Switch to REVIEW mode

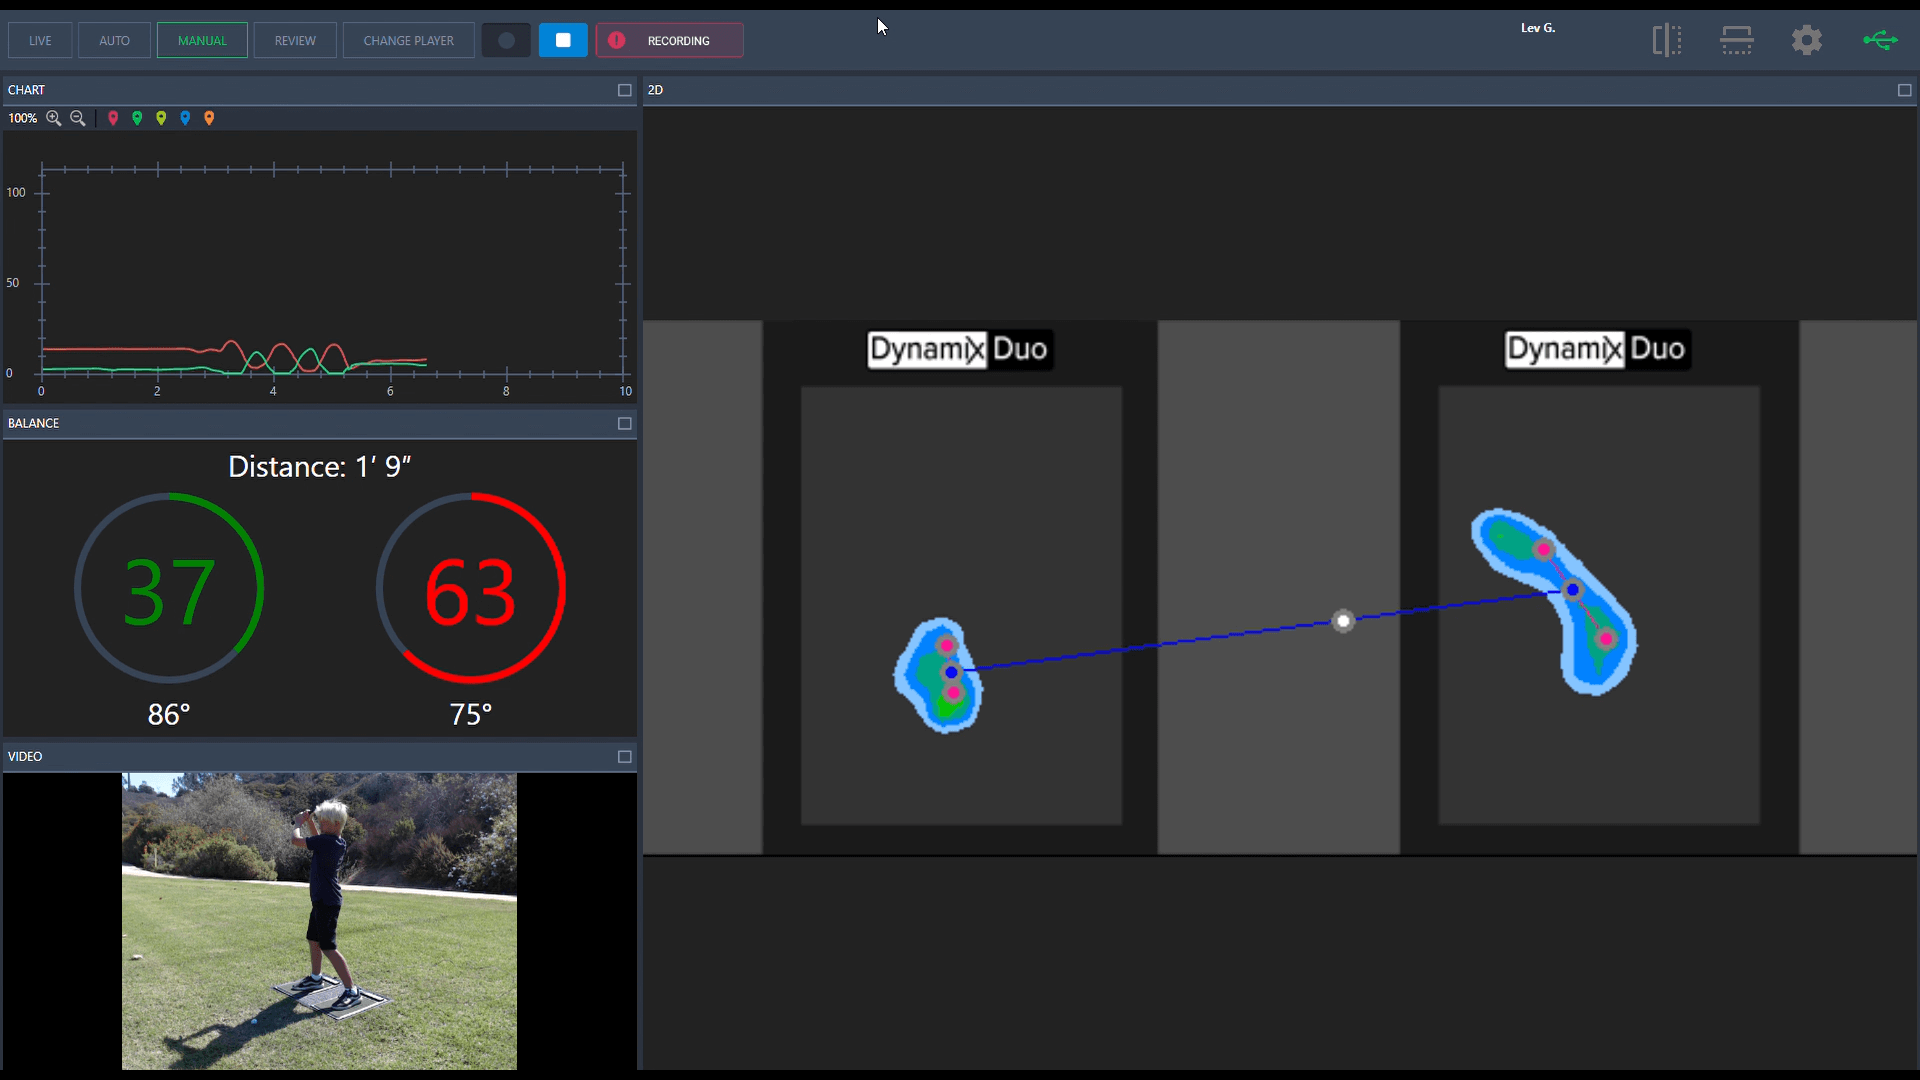(x=295, y=40)
